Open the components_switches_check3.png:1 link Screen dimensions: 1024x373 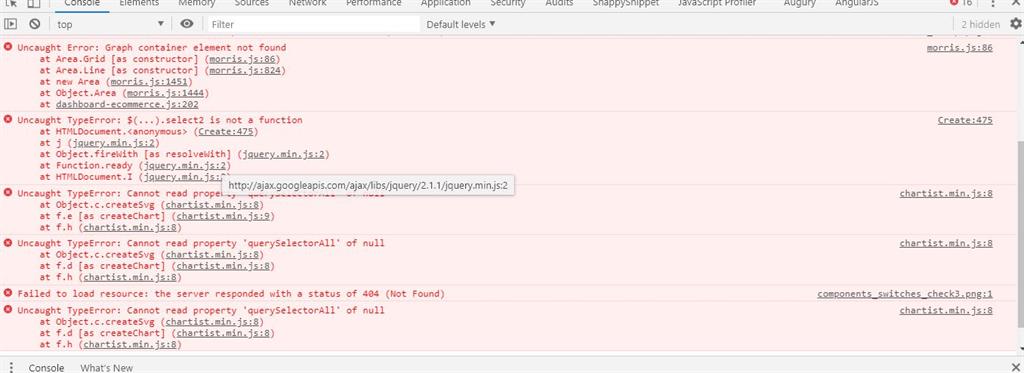[905, 294]
